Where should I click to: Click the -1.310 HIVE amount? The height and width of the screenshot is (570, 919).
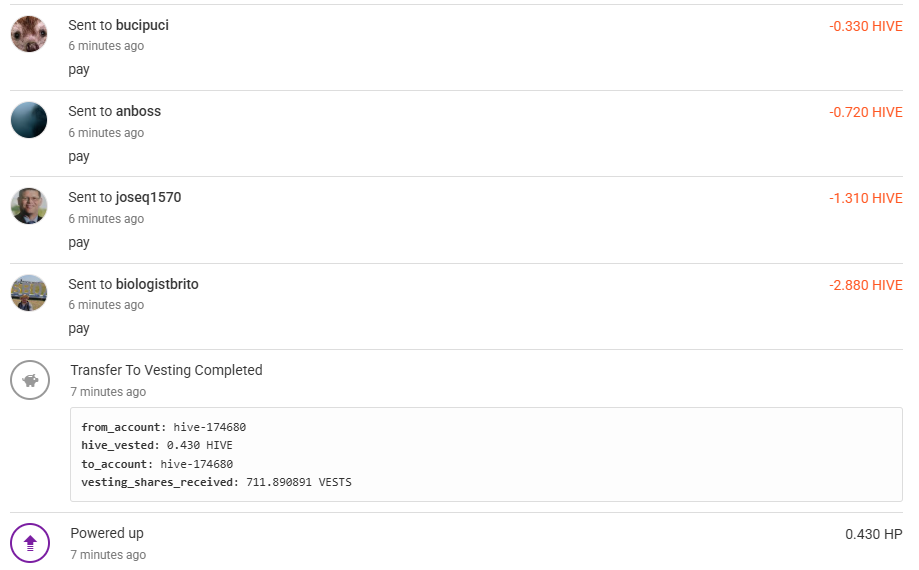865,198
